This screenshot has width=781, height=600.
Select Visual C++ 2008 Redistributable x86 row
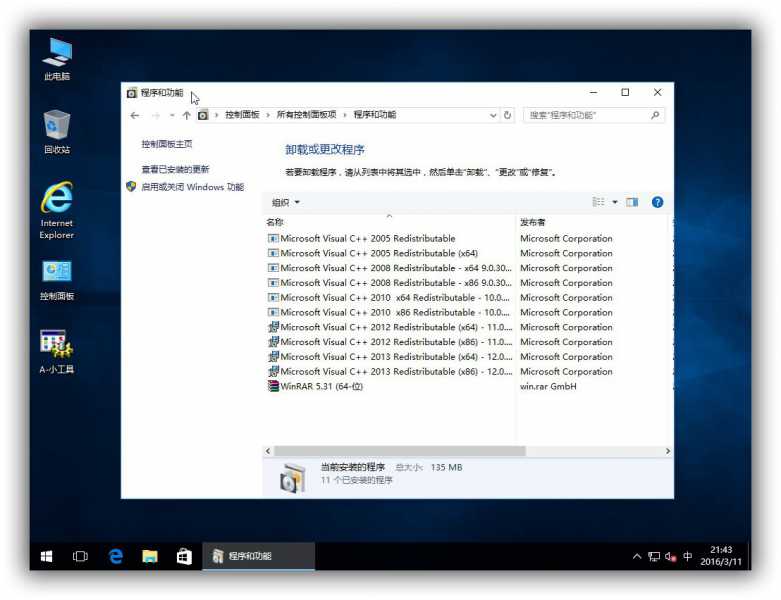point(390,283)
